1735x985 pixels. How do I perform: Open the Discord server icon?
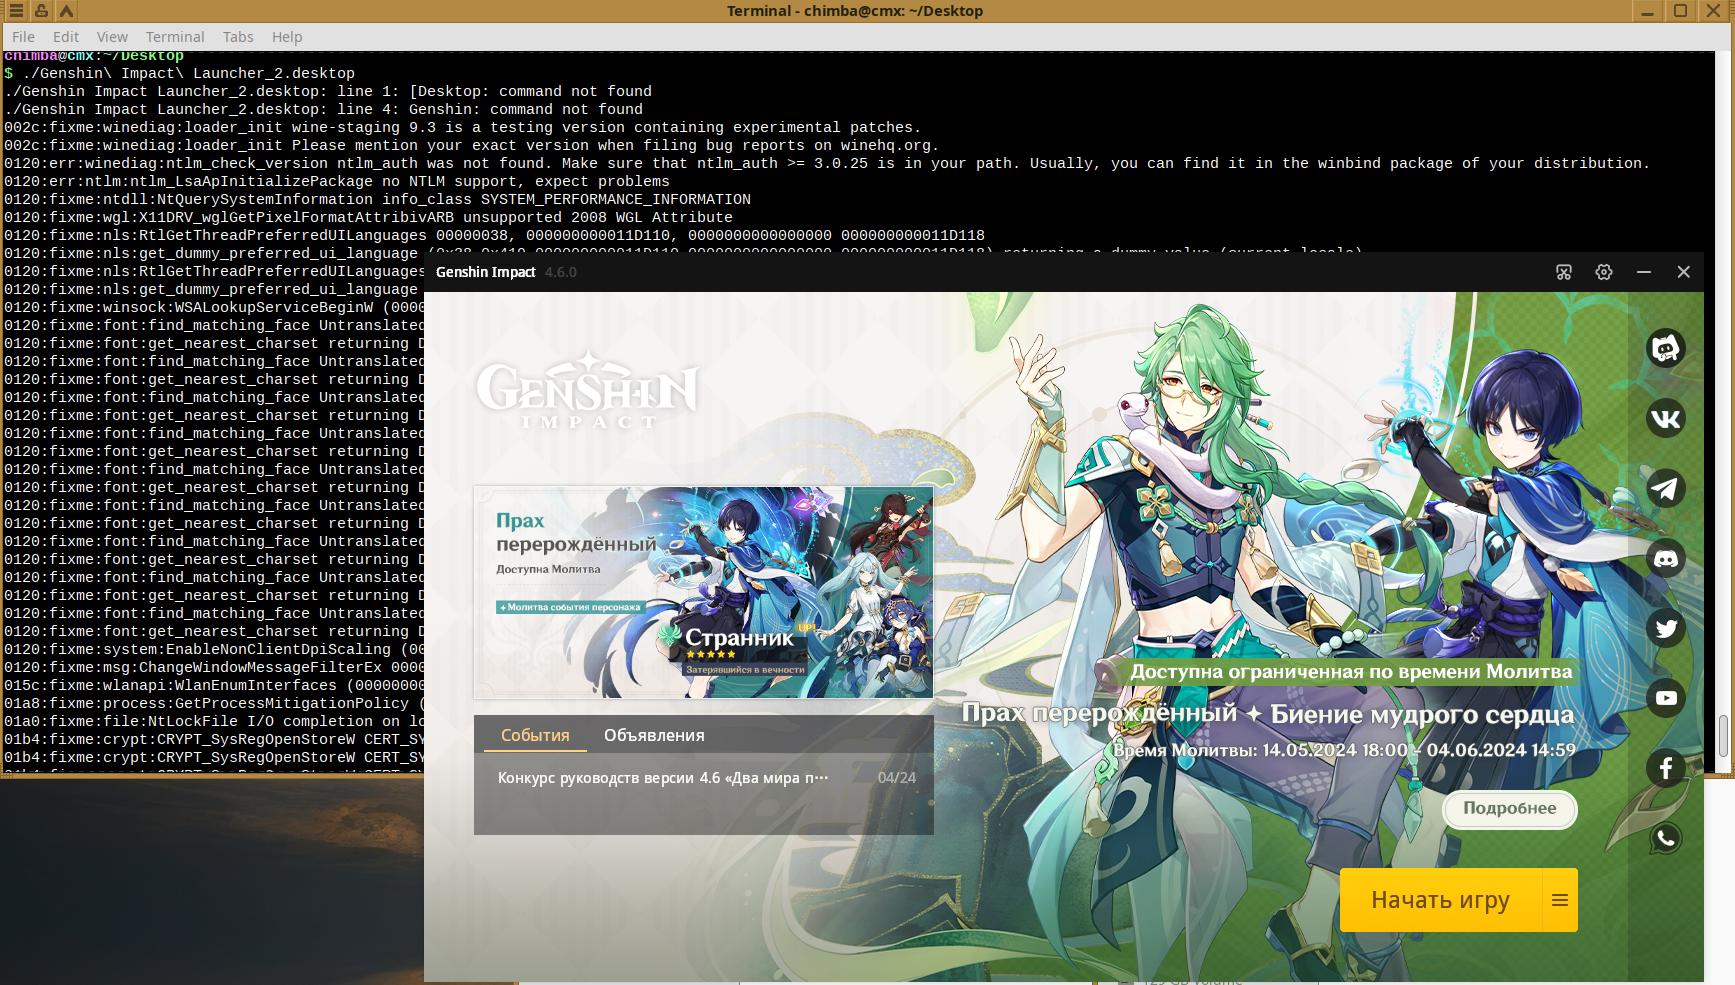pos(1665,558)
